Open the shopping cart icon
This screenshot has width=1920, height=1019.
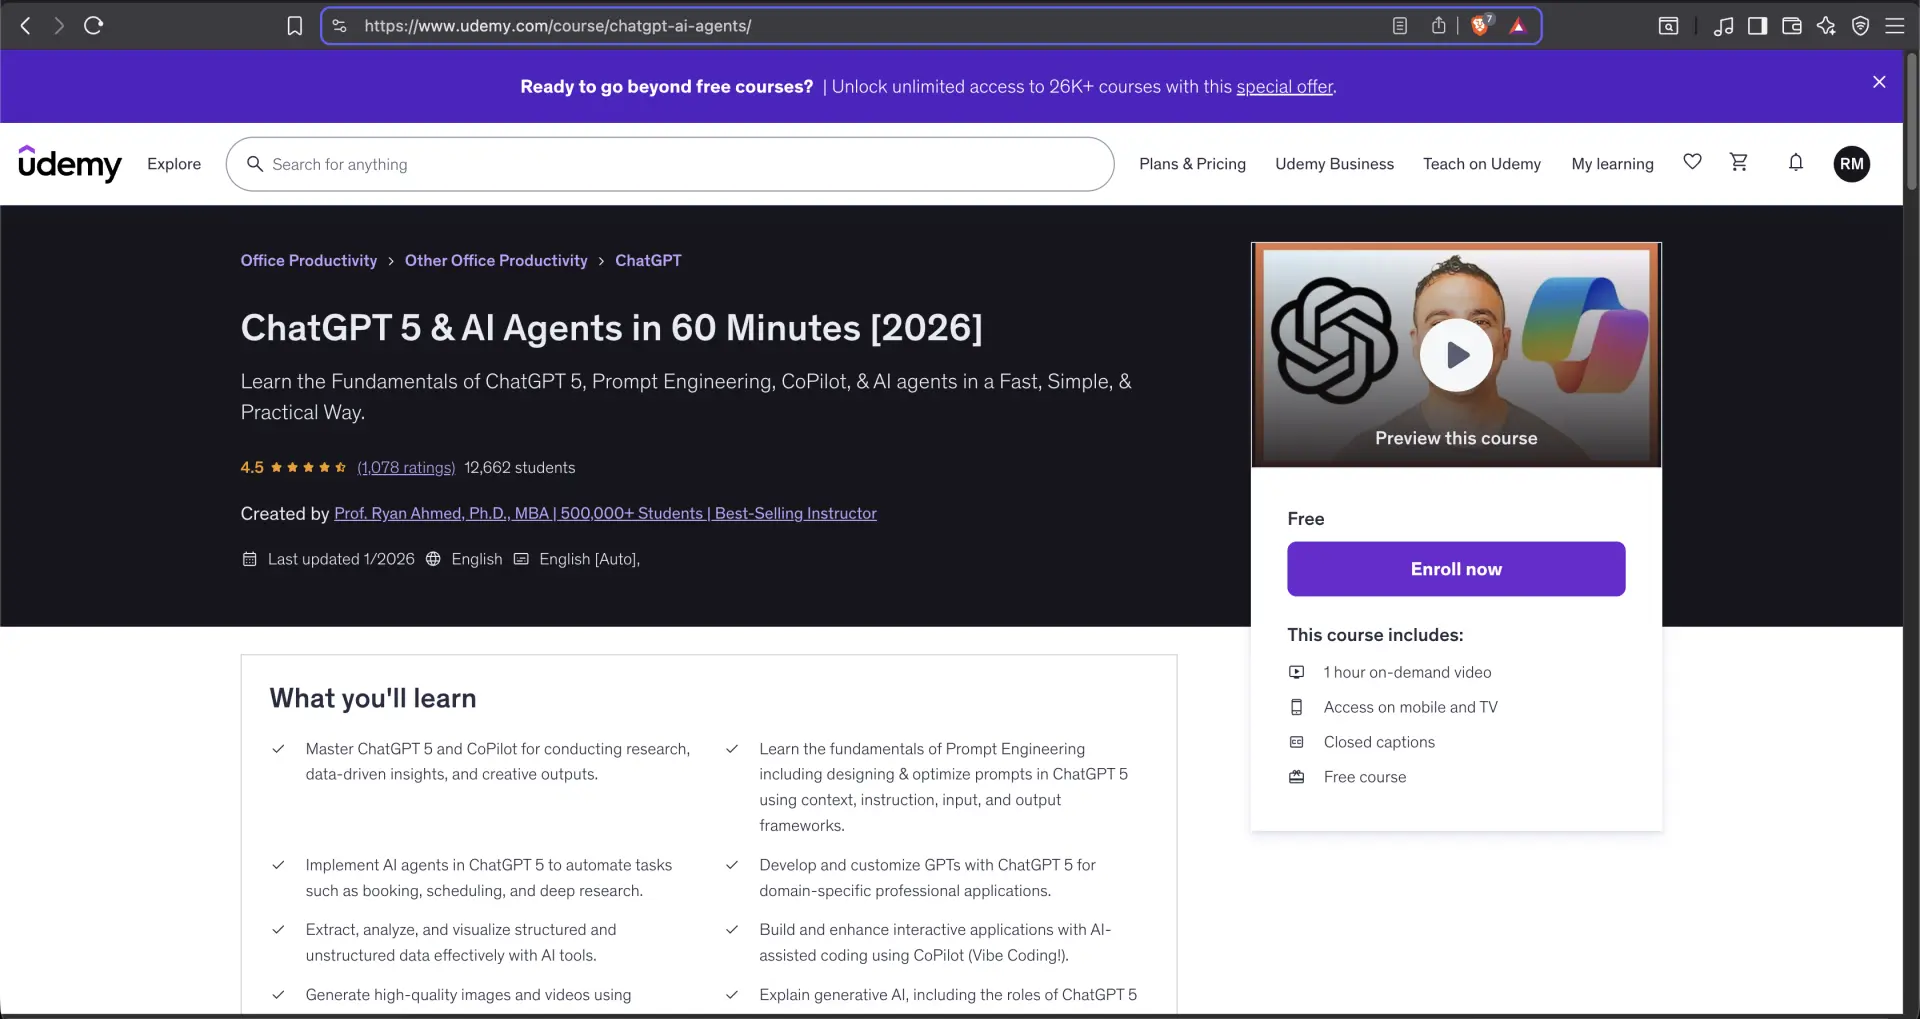coord(1739,162)
